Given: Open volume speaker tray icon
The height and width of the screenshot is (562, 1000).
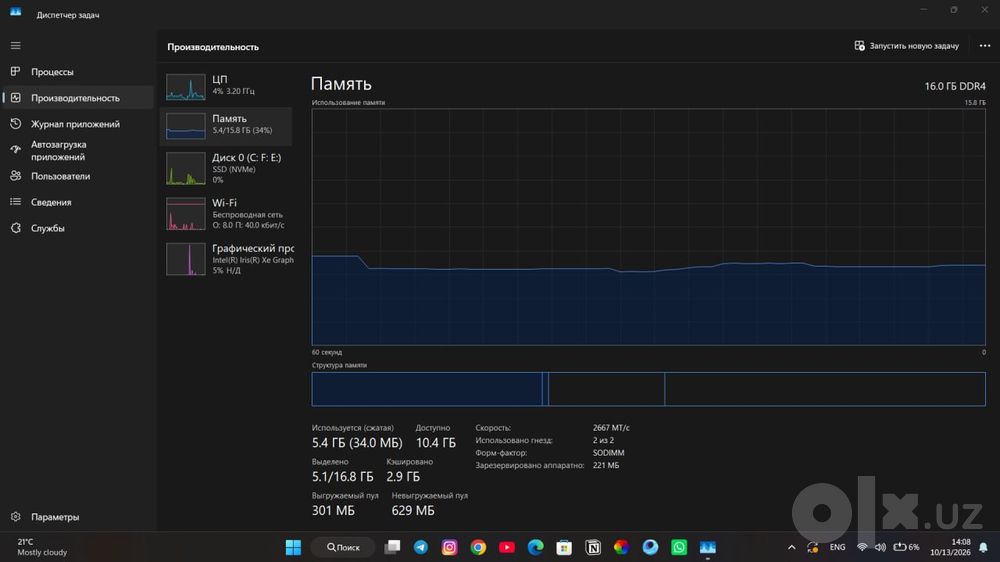Looking at the screenshot, I should pos(880,547).
